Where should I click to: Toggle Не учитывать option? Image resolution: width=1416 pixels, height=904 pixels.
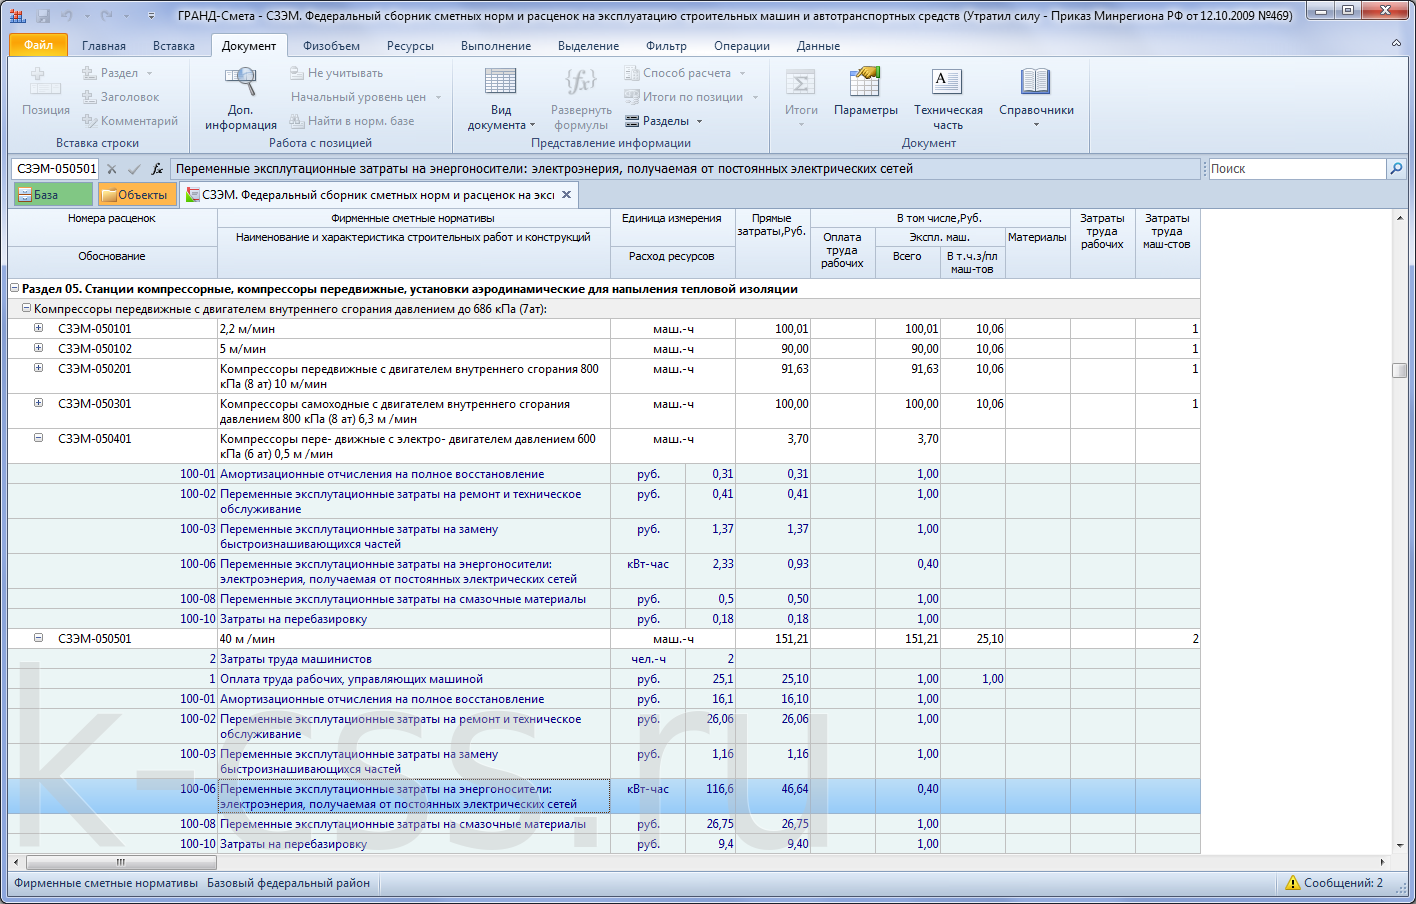tap(336, 73)
